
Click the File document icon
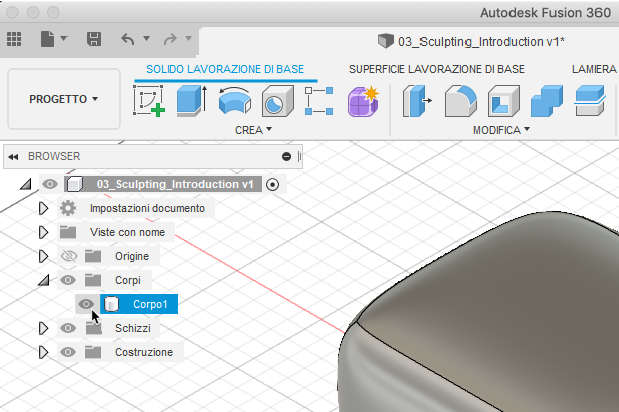47,39
